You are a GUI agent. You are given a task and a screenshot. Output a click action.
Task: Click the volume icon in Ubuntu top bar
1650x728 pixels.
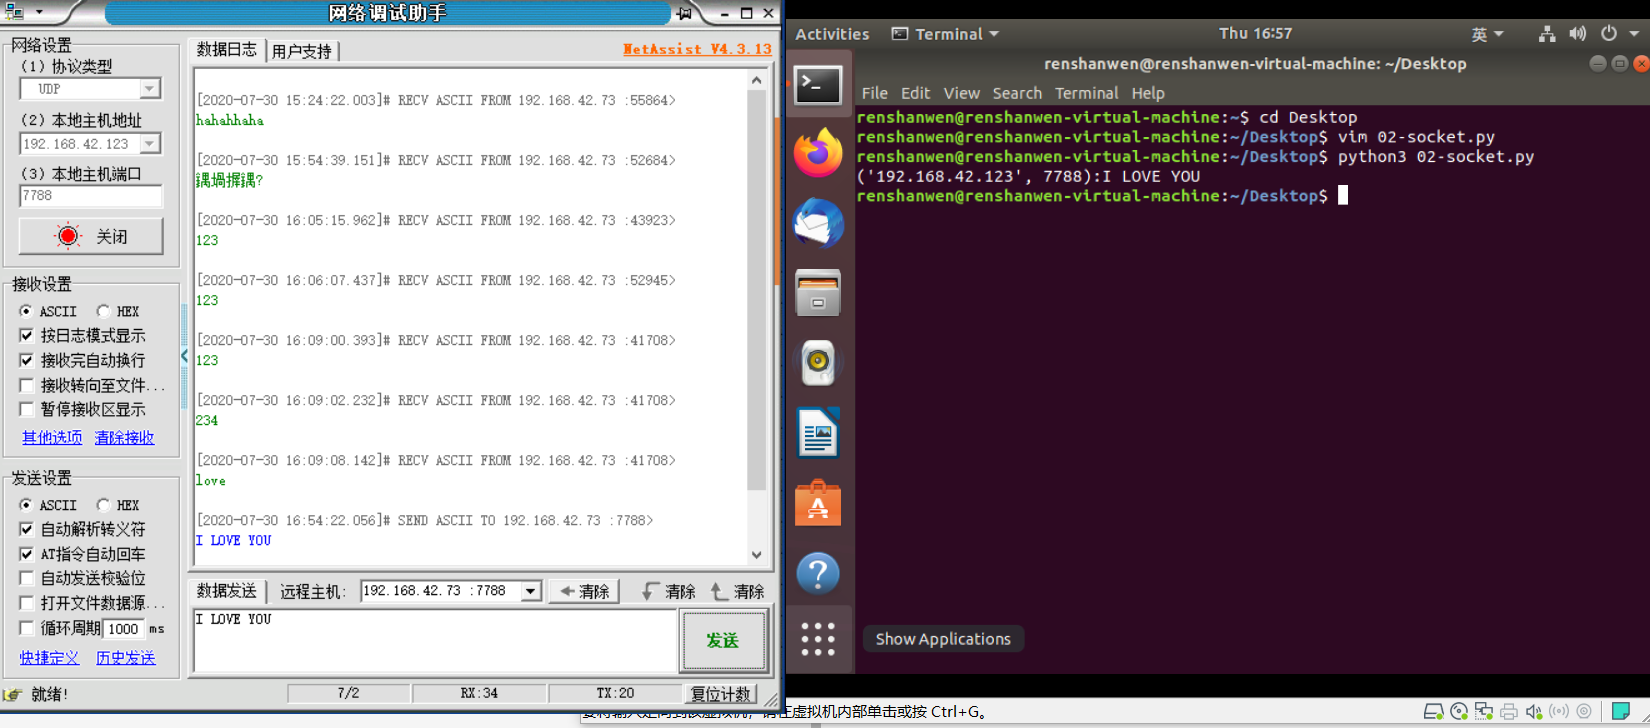pos(1577,33)
